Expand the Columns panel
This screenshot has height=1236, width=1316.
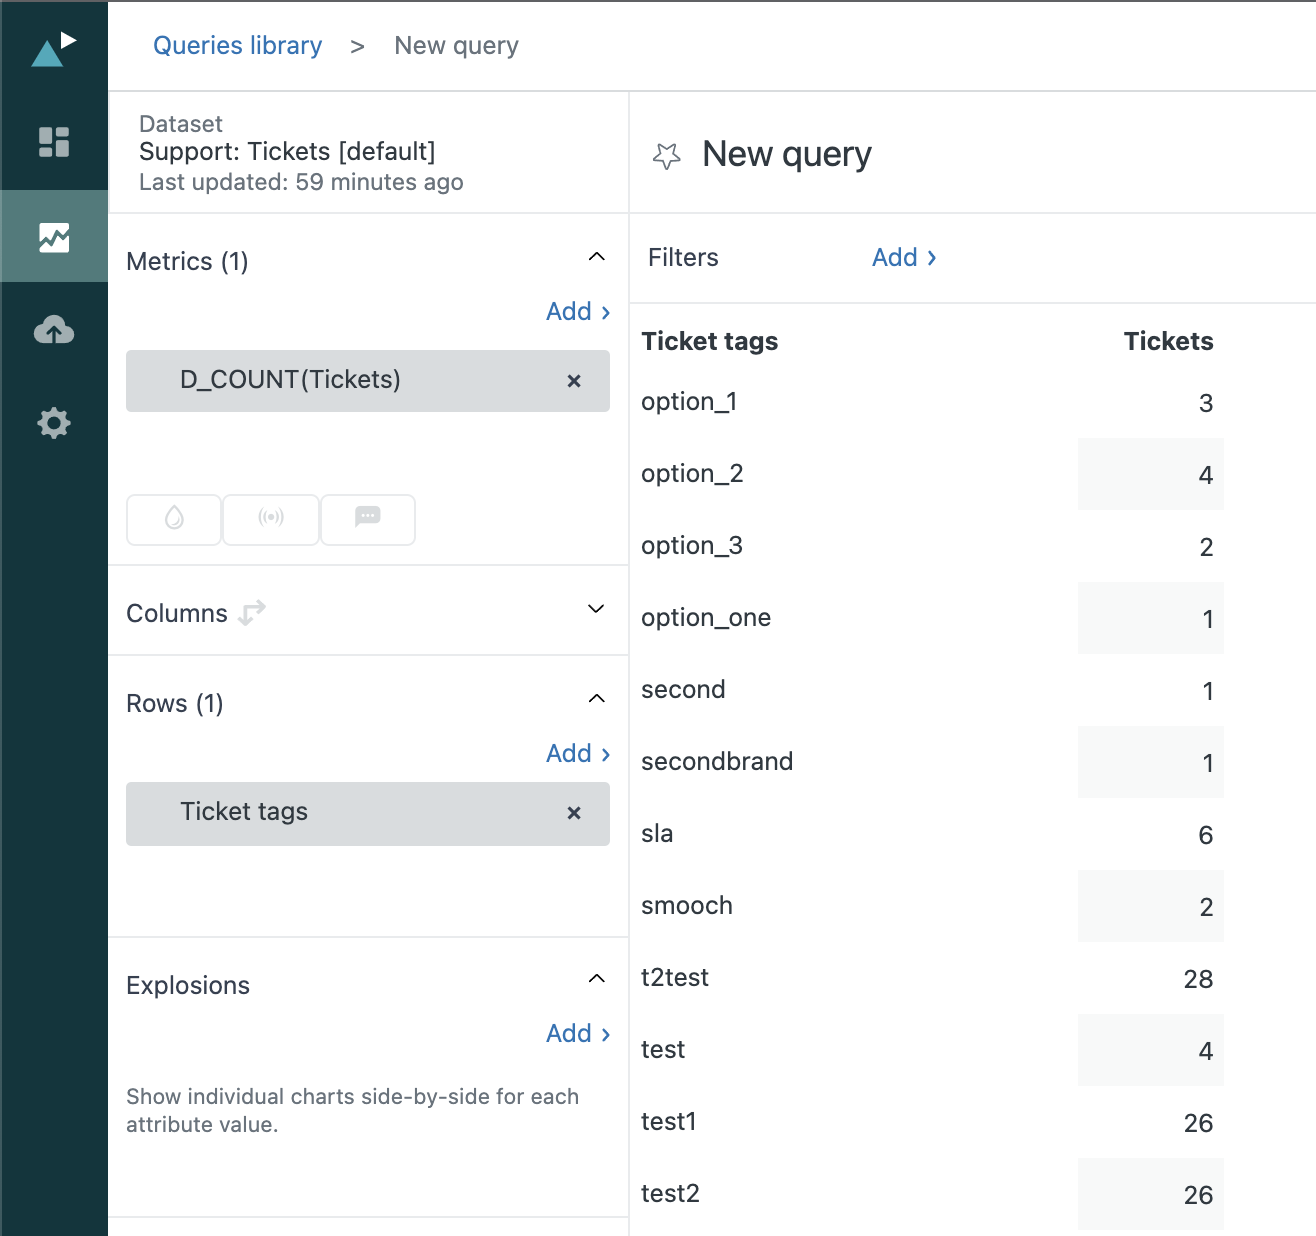(597, 609)
